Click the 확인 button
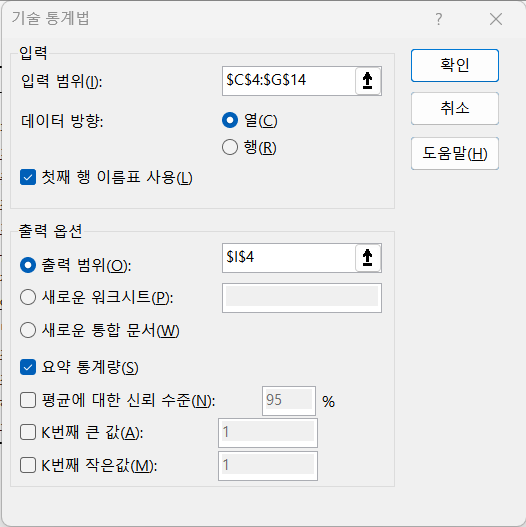The image size is (526, 527). (455, 66)
